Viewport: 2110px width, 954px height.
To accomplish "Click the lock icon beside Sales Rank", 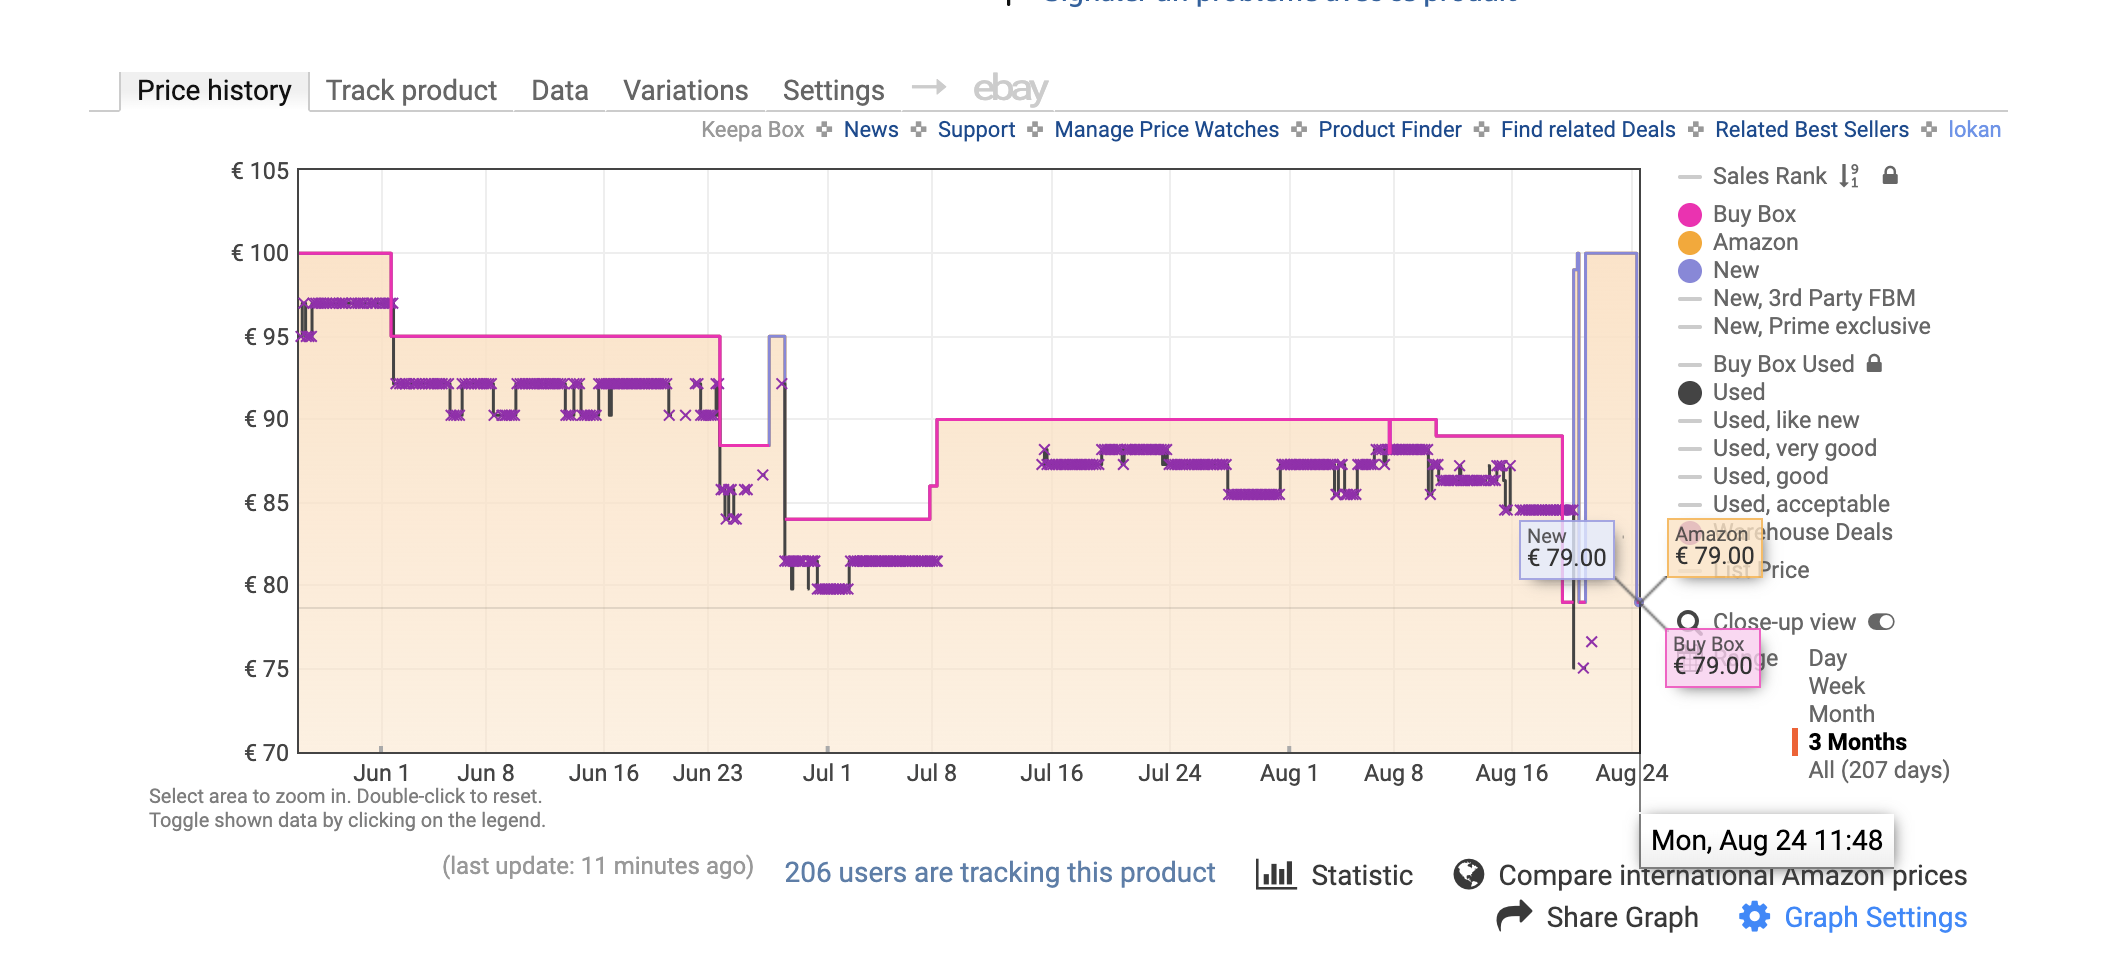I will (1890, 176).
